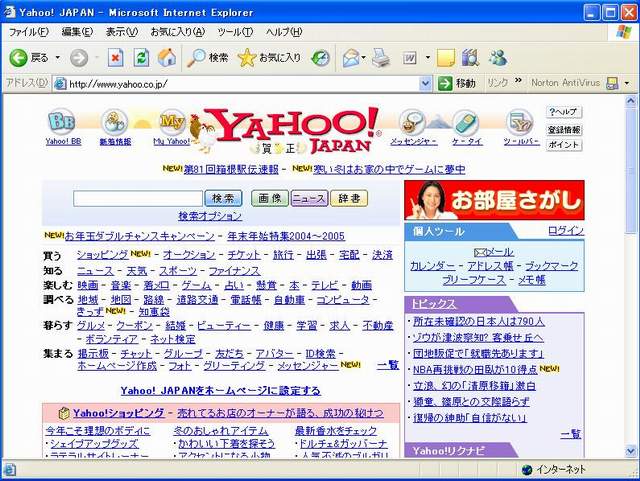Click the メッセンジャー icon

click(412, 122)
